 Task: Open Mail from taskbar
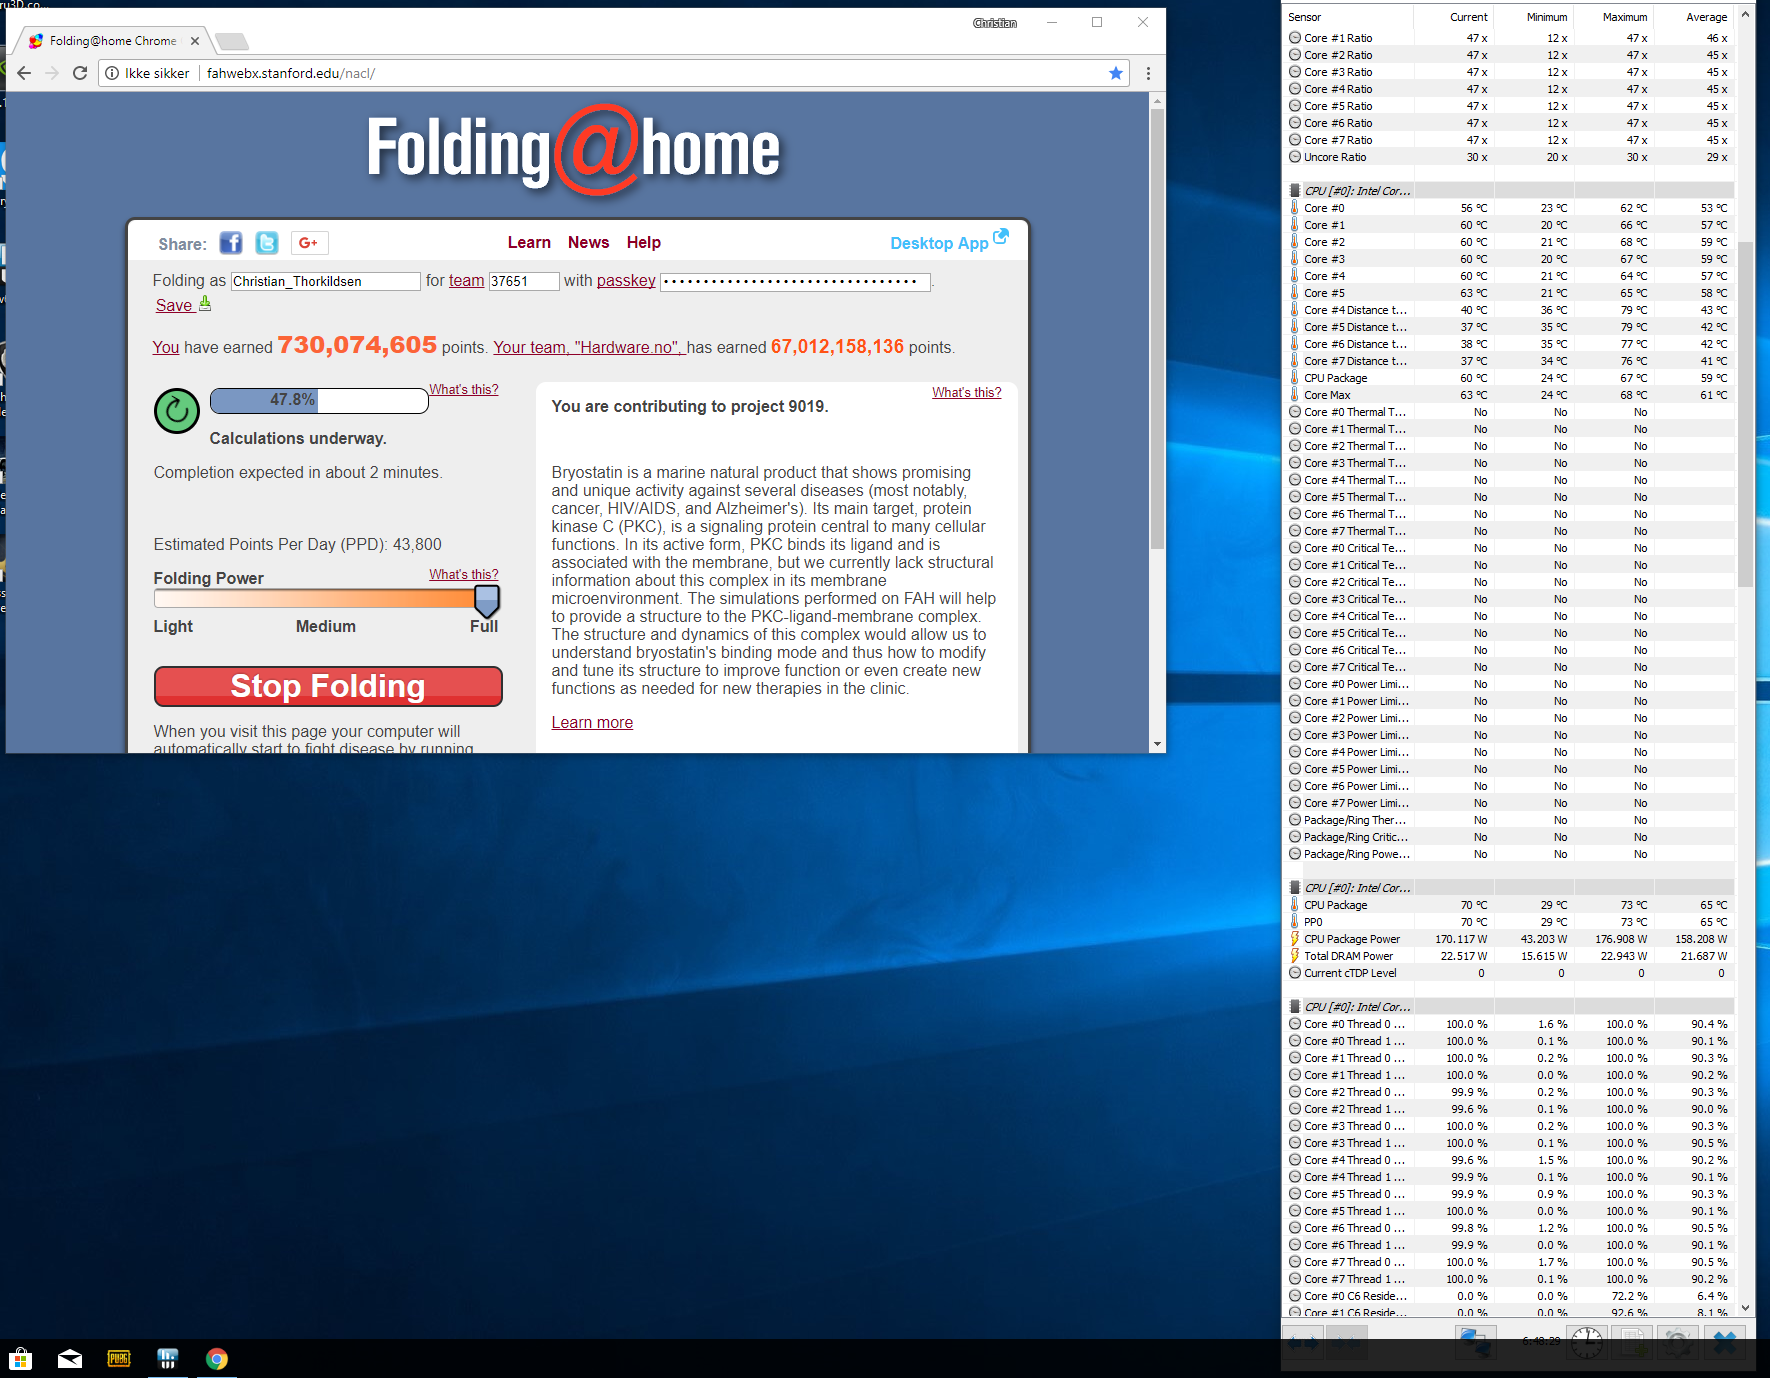coord(70,1359)
